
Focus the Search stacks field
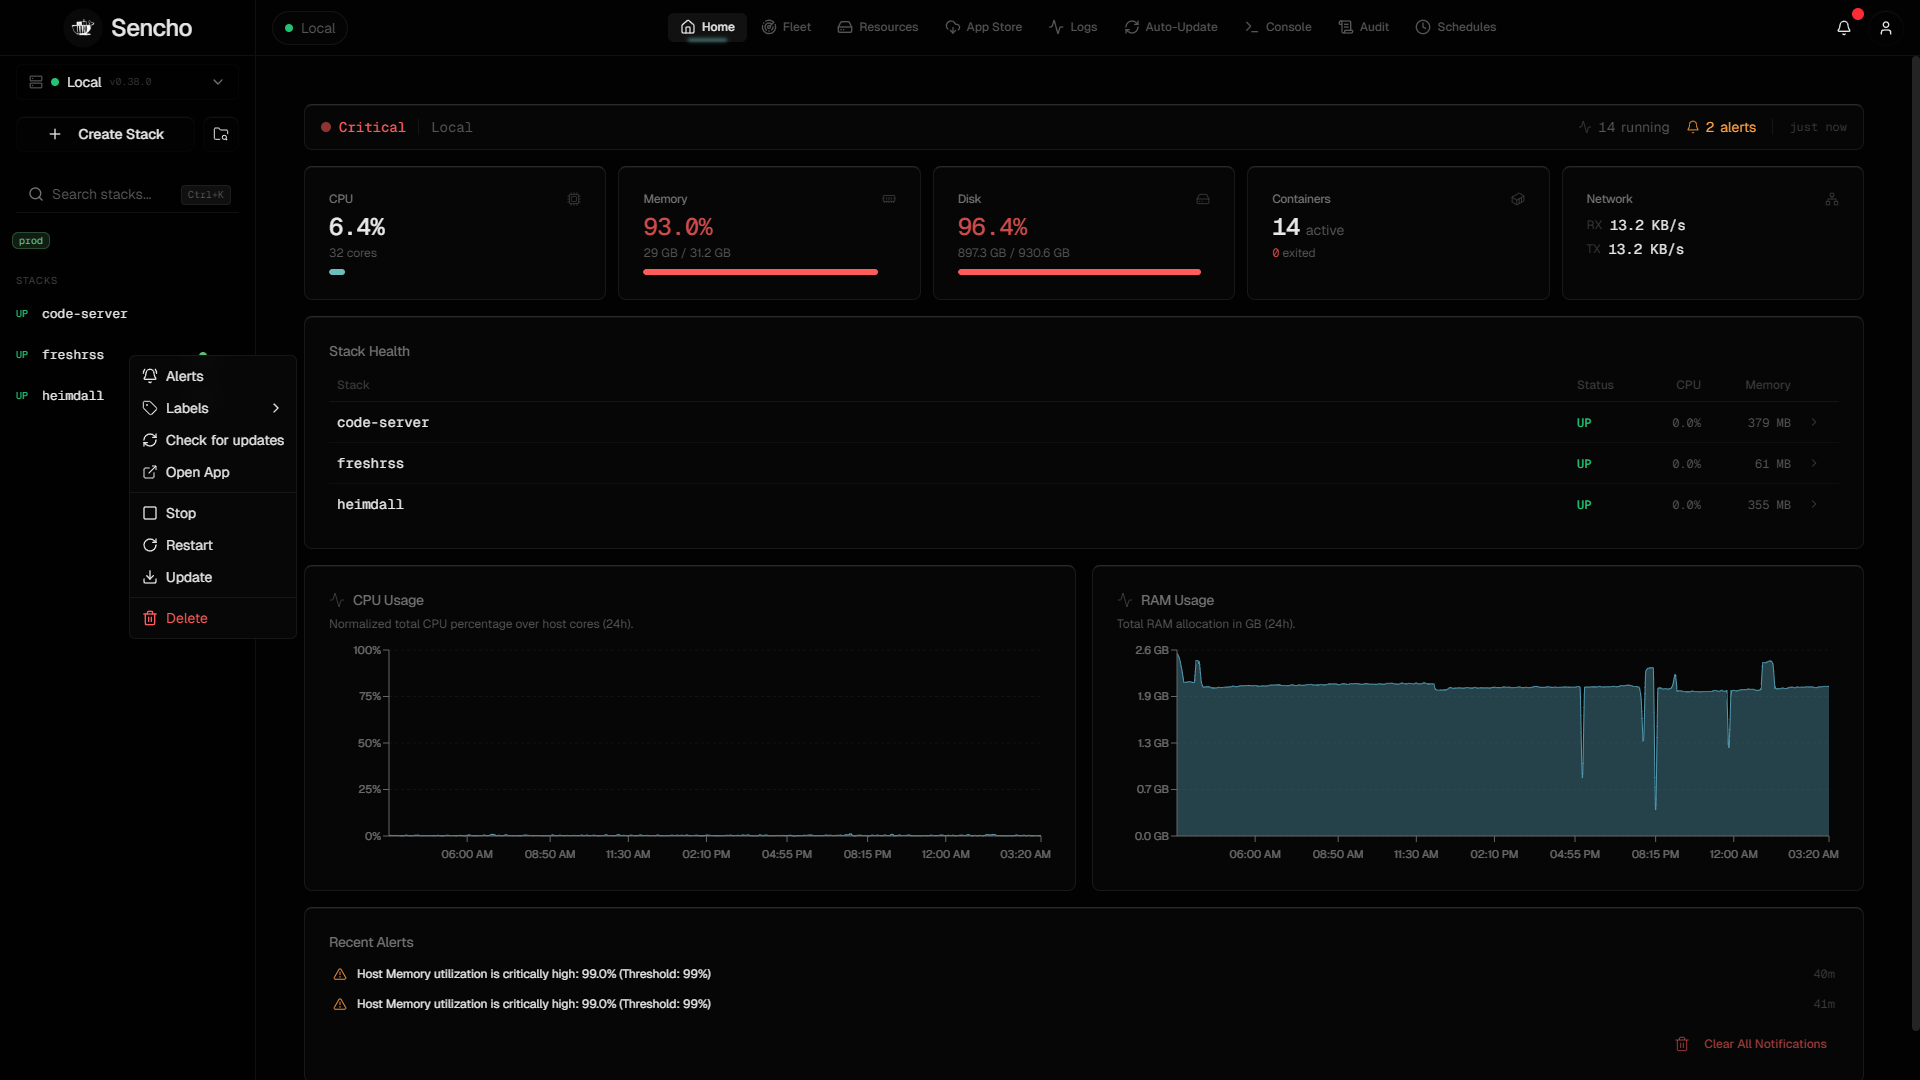[127, 194]
